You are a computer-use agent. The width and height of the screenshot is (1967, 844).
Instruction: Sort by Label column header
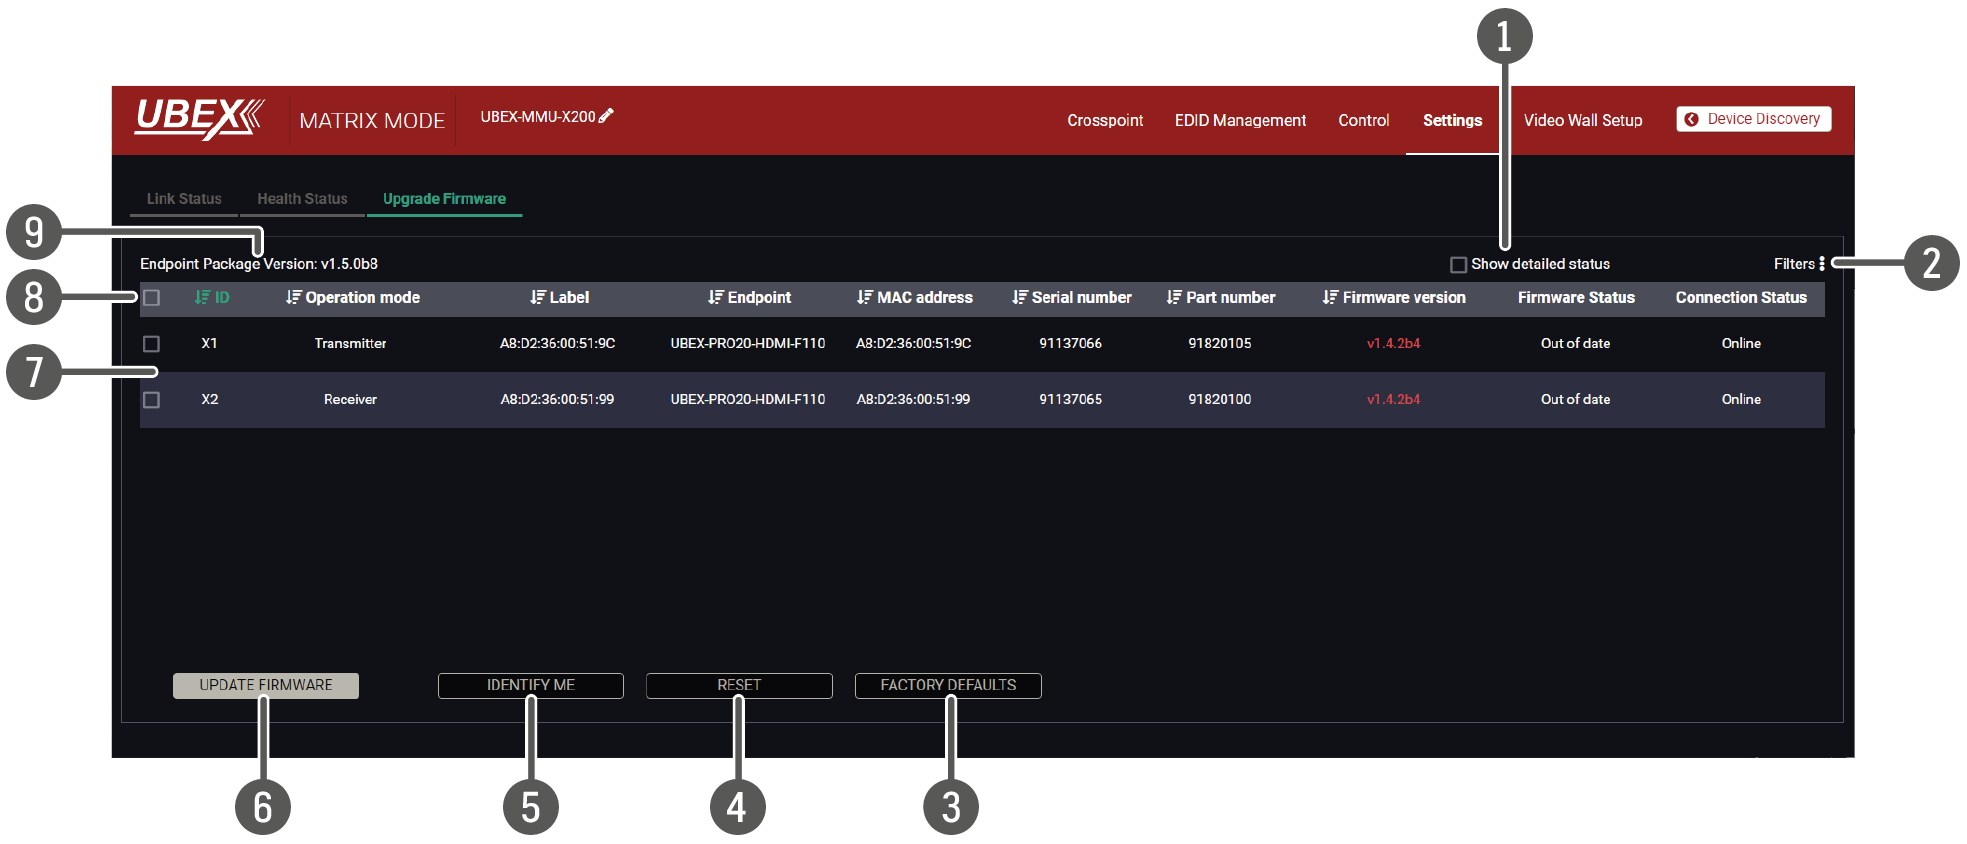pos(559,298)
